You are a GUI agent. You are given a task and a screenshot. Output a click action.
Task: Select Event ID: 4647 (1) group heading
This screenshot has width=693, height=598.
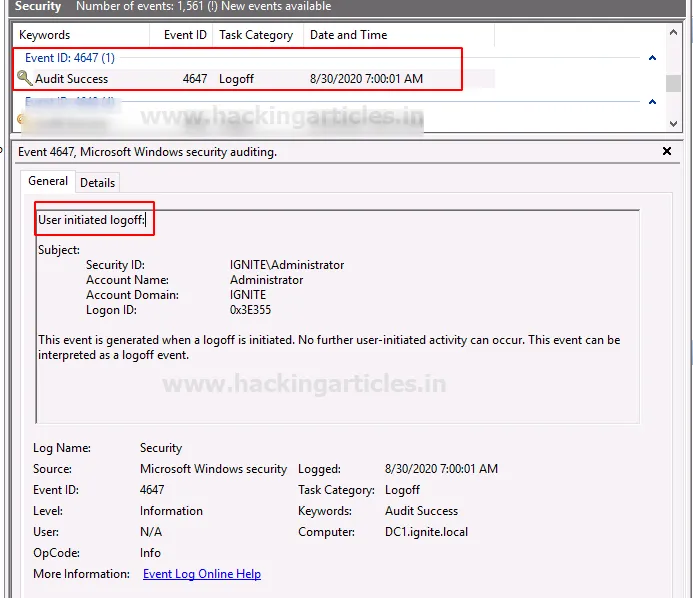pyautogui.click(x=70, y=58)
